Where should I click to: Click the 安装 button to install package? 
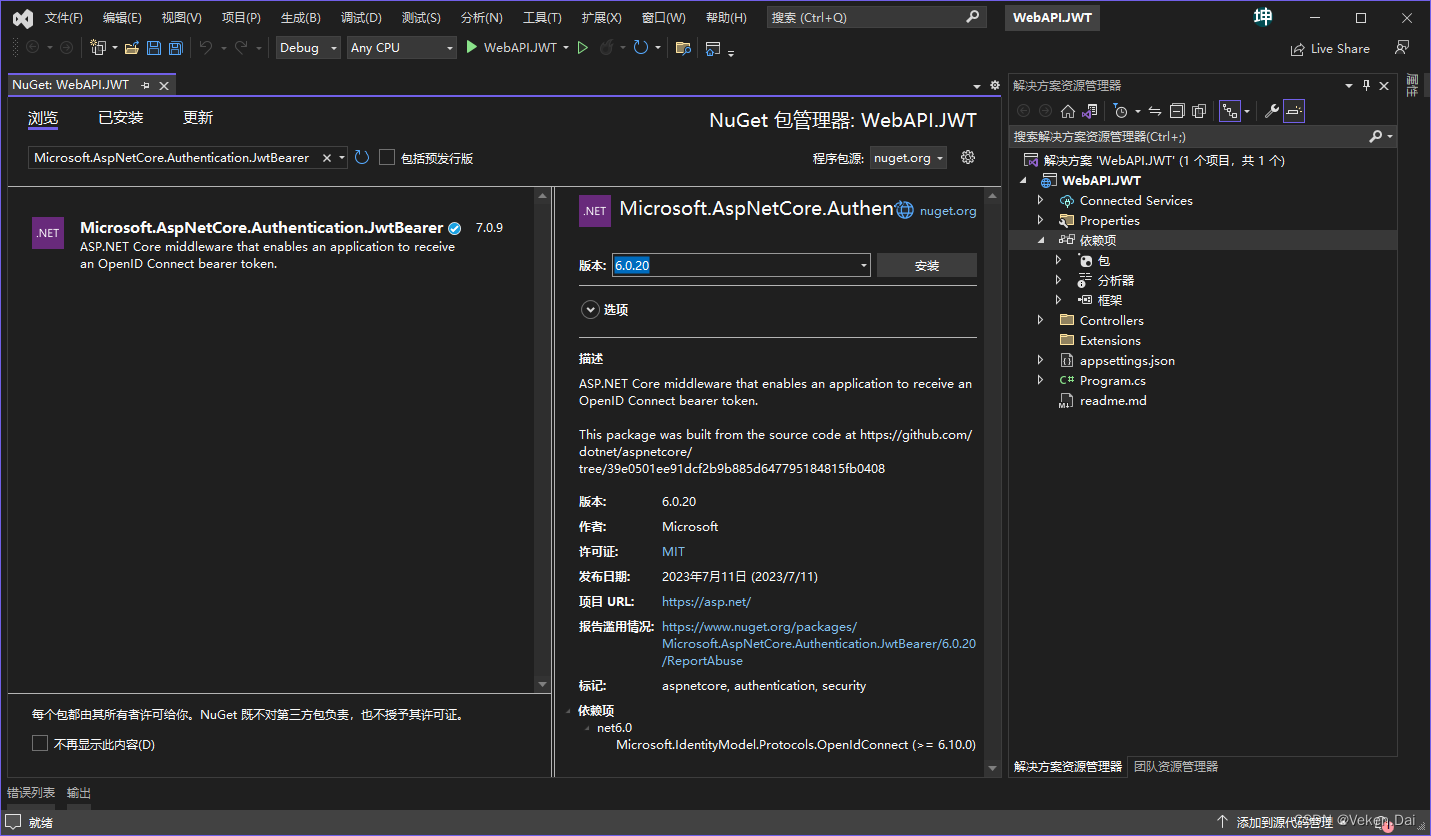926,264
